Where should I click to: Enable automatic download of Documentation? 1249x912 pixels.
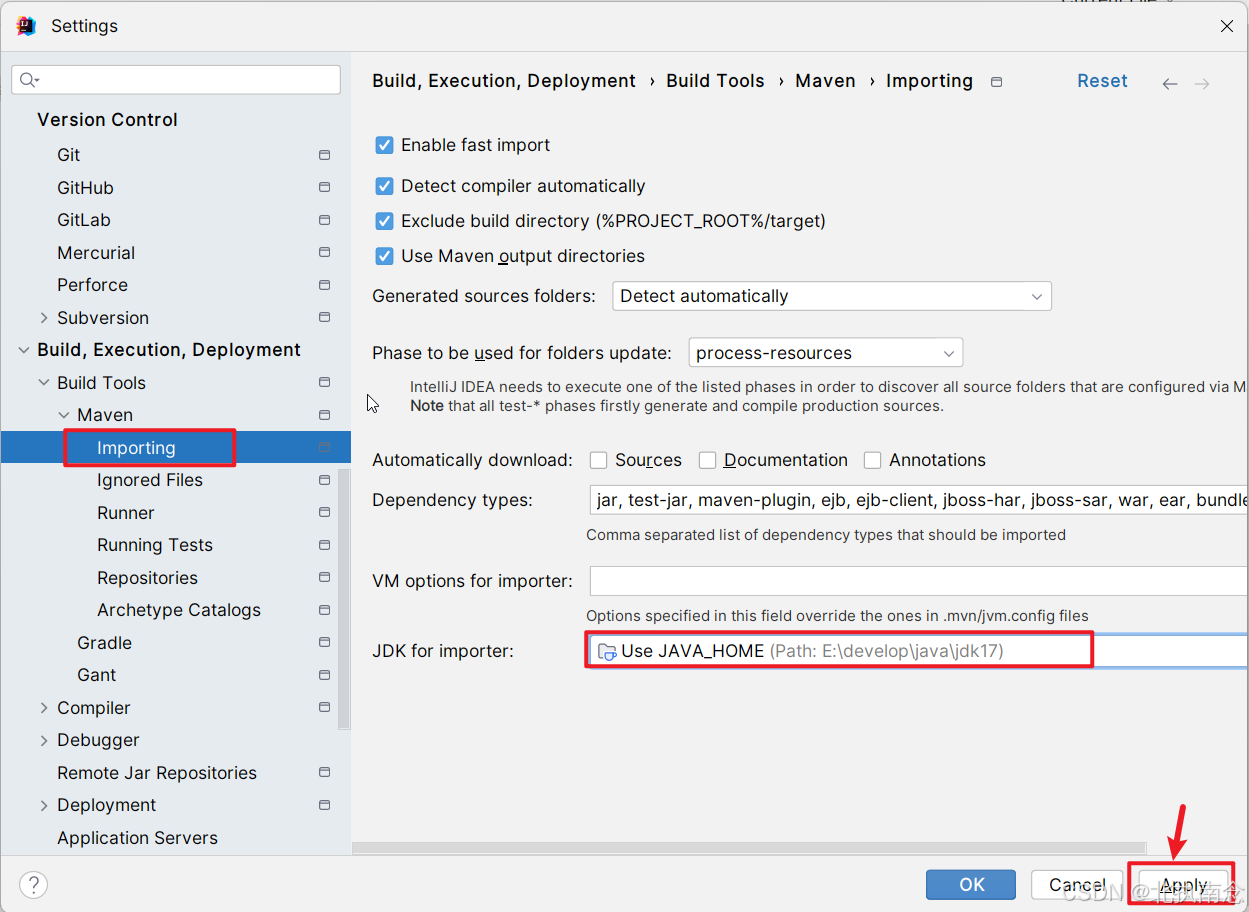click(x=707, y=460)
